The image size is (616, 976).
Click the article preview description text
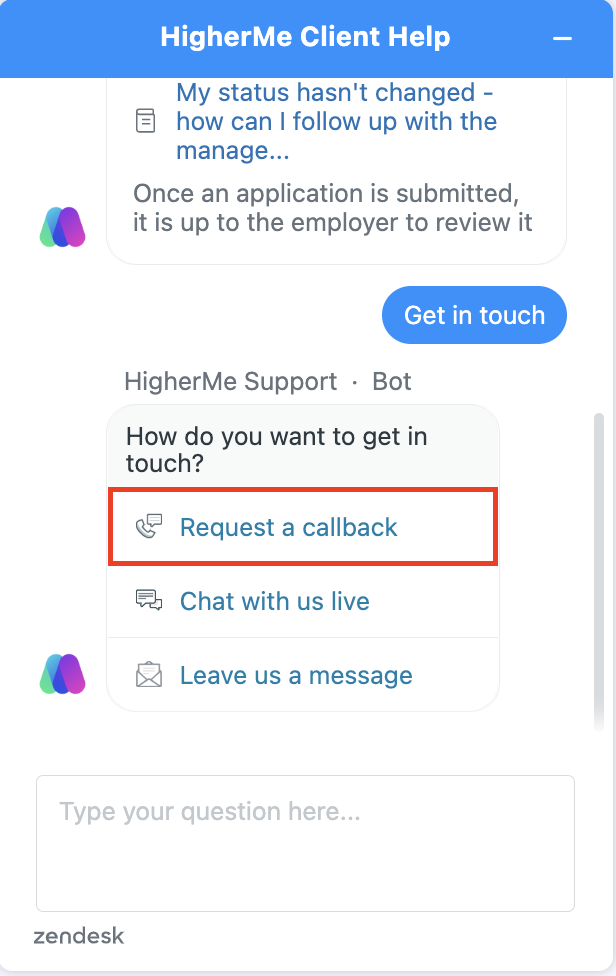tap(332, 206)
